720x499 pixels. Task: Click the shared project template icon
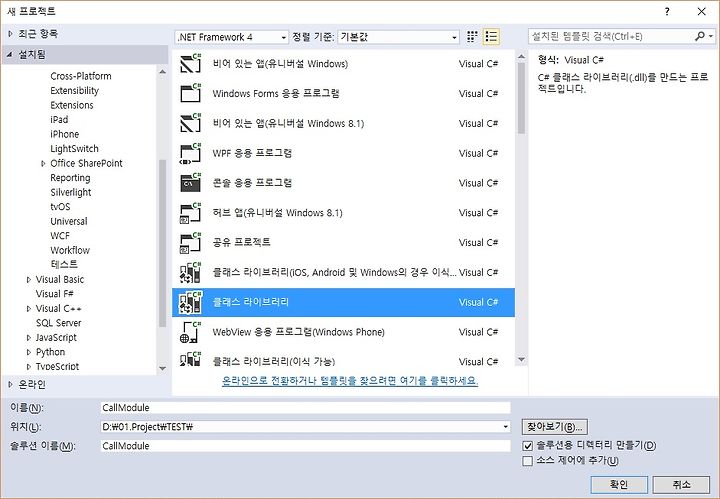point(191,243)
